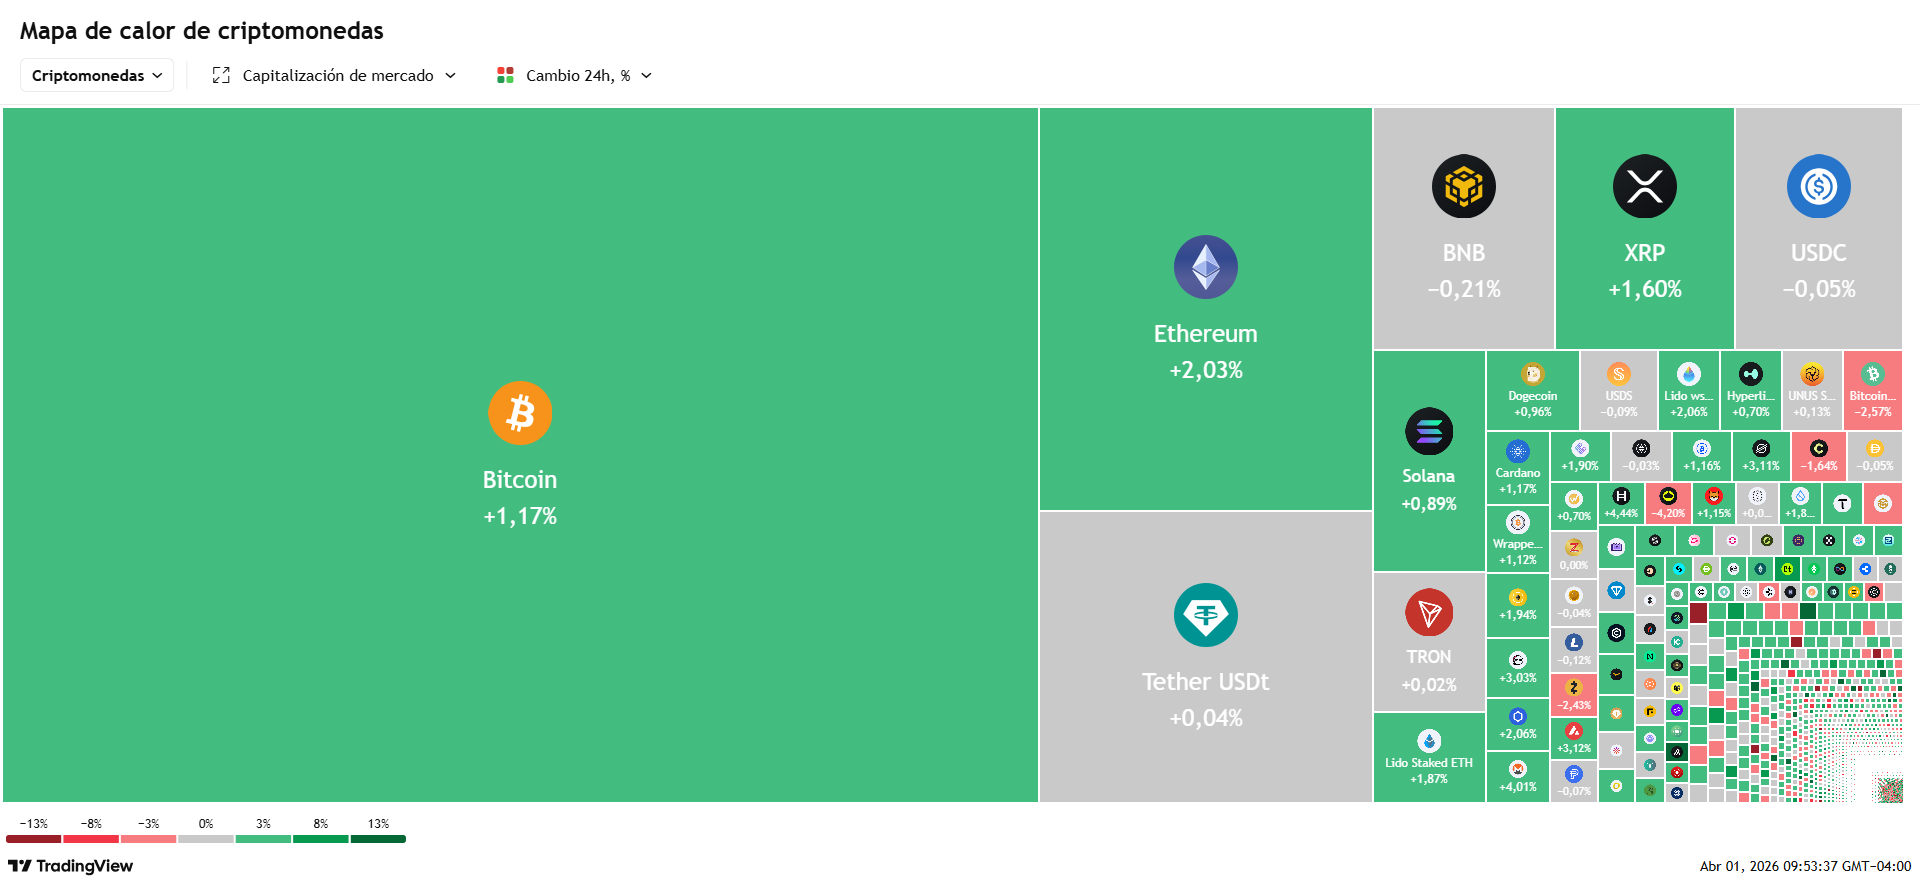The width and height of the screenshot is (1920, 887).
Task: Select the tile showing +1,90%
Action: (x=1580, y=456)
